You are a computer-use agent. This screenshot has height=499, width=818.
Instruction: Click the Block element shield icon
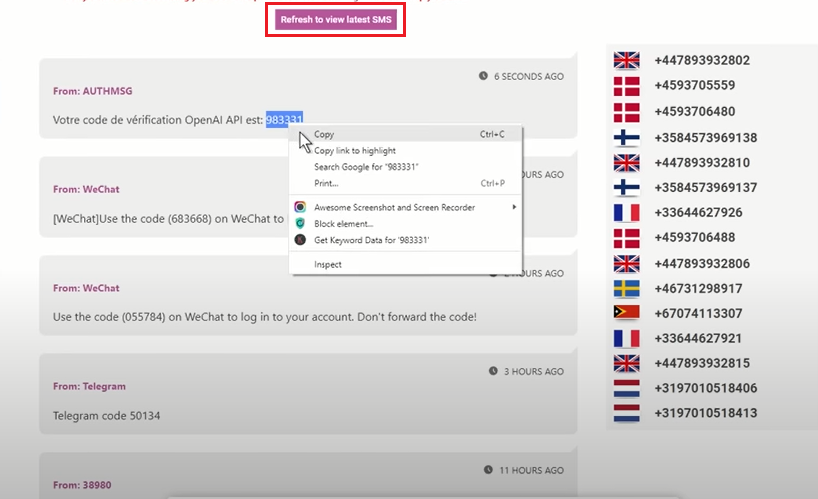click(300, 224)
